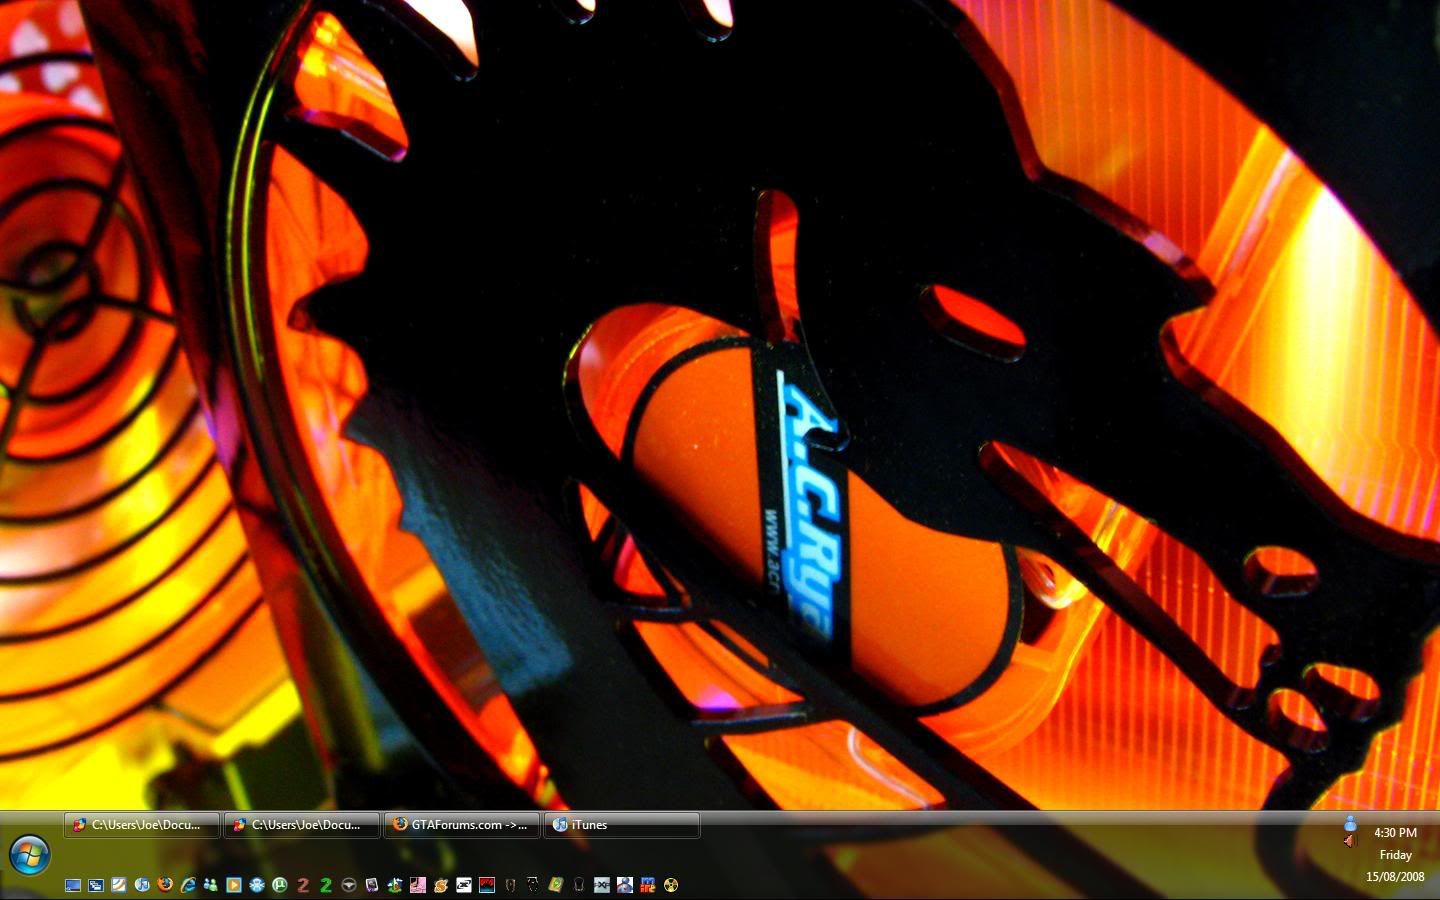Click the red number 2 icon
Image resolution: width=1440 pixels, height=900 pixels.
[x=303, y=885]
